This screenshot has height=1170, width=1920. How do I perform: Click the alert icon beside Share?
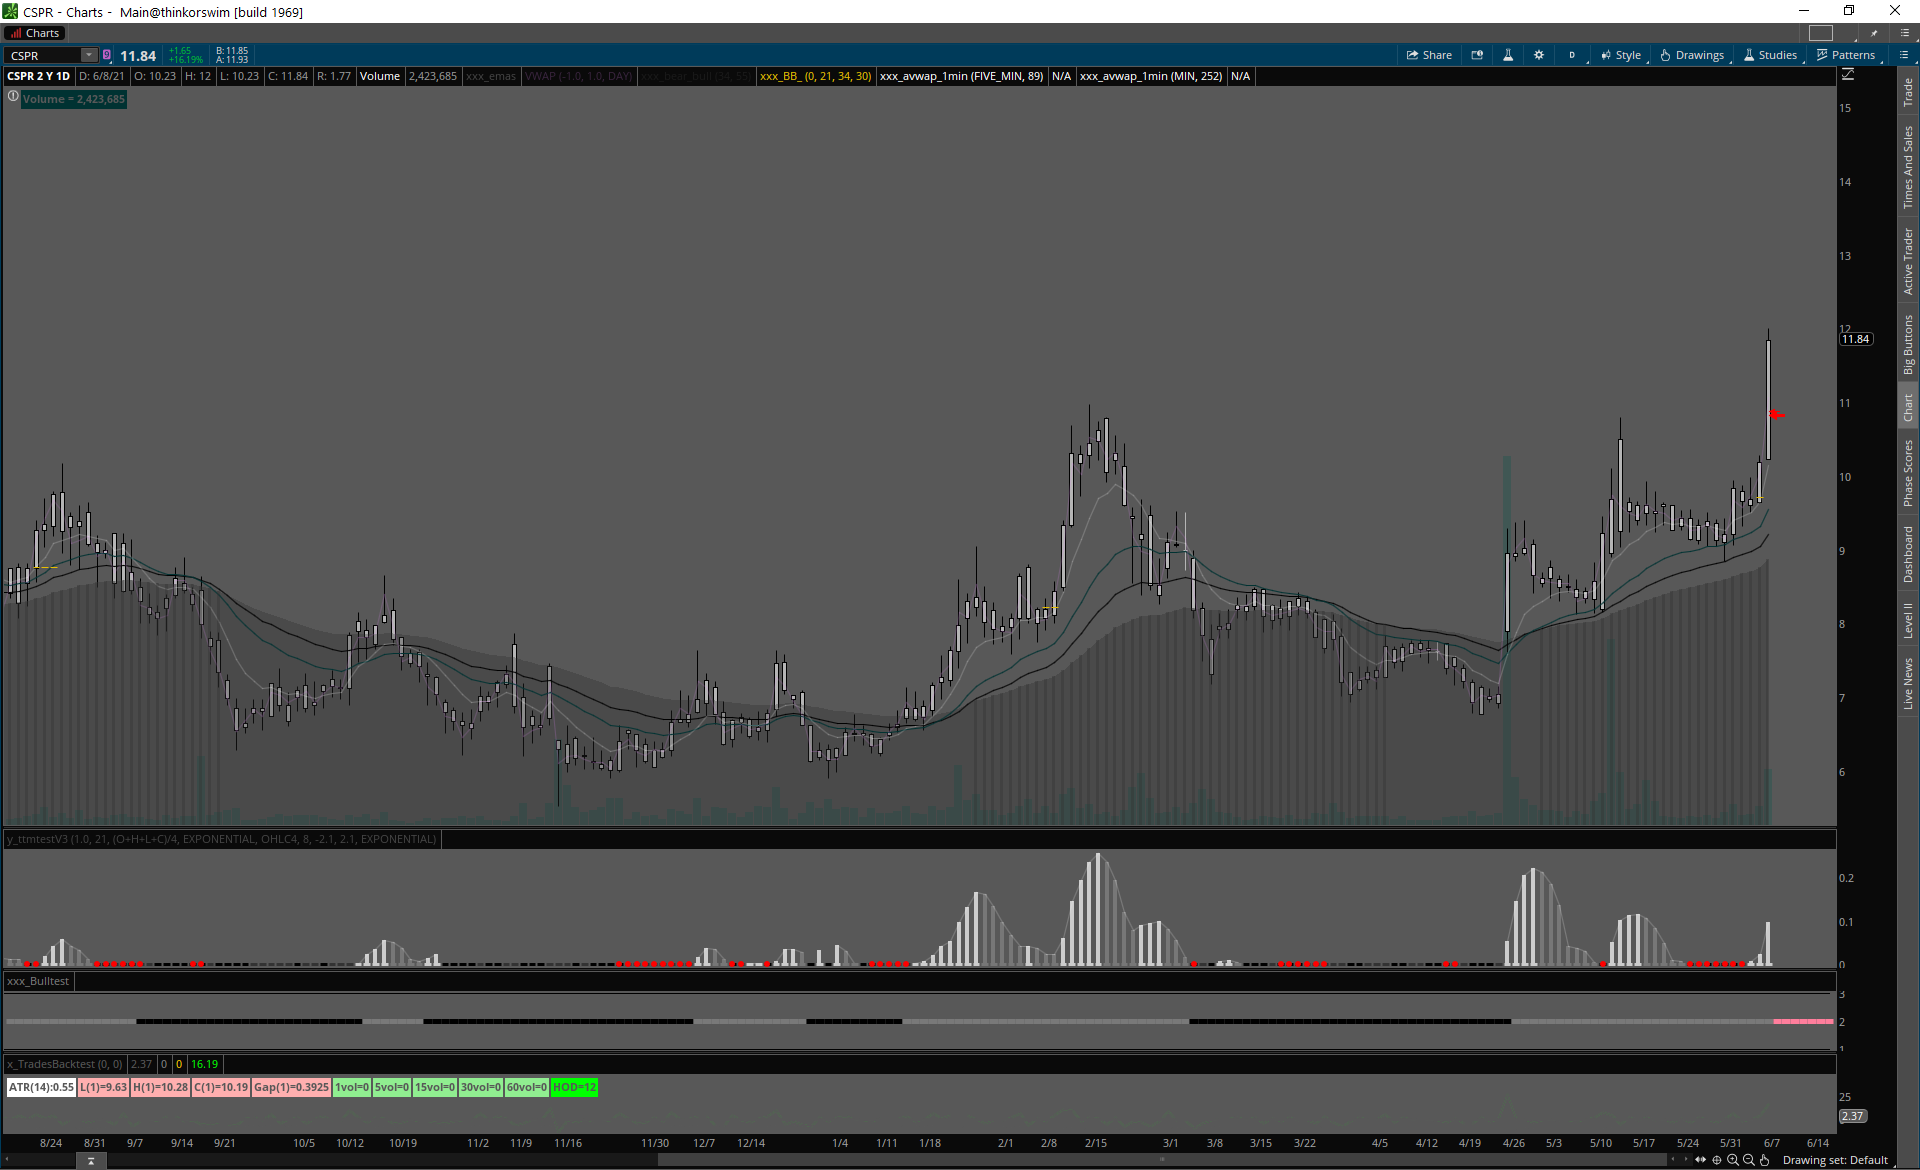[1477, 55]
